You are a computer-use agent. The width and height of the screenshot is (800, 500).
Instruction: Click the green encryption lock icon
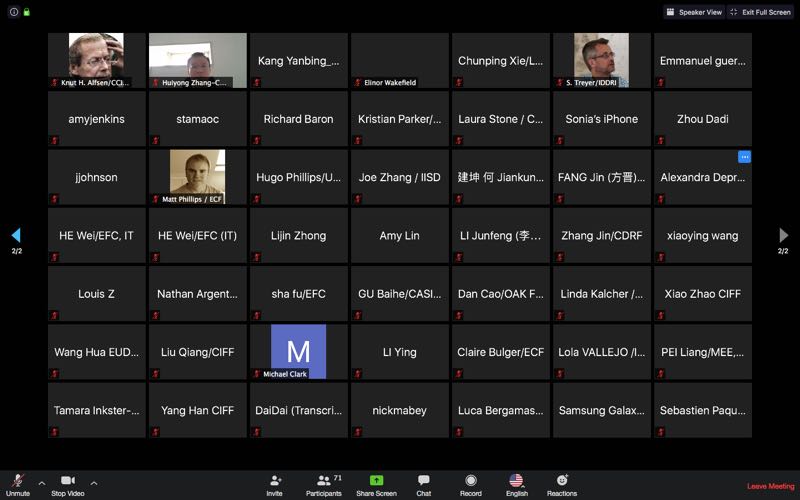coord(26,12)
